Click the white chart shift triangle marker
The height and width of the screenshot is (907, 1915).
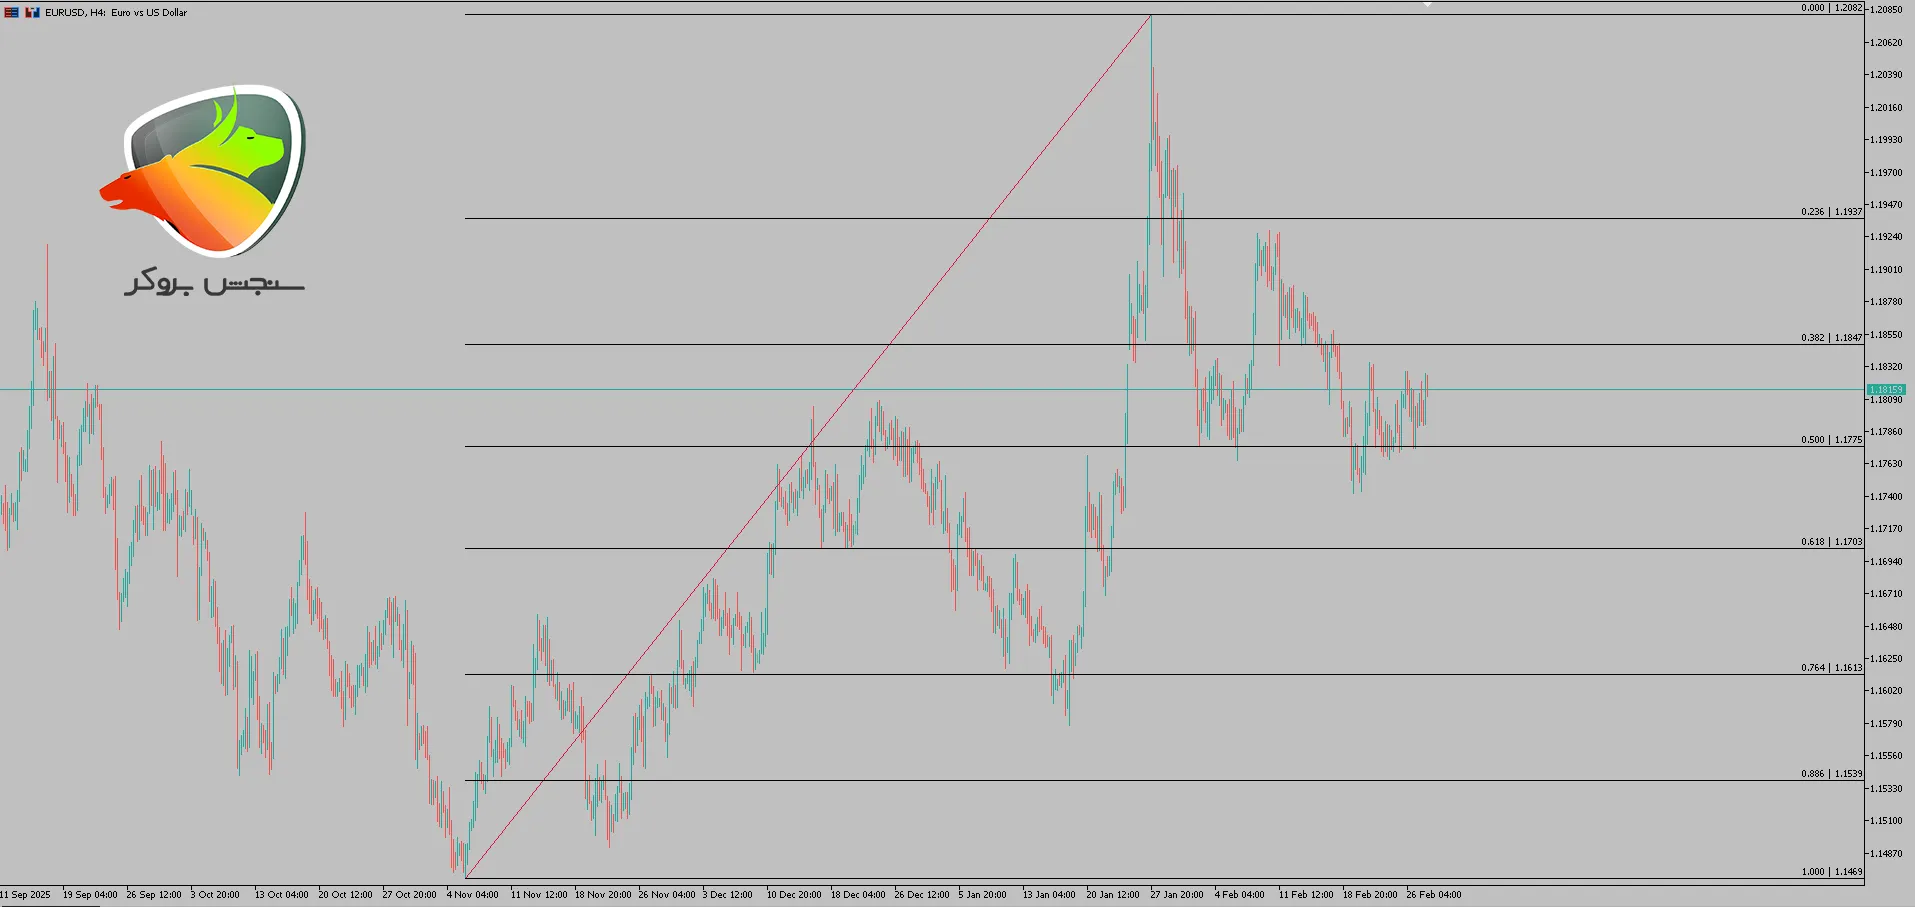click(1428, 5)
